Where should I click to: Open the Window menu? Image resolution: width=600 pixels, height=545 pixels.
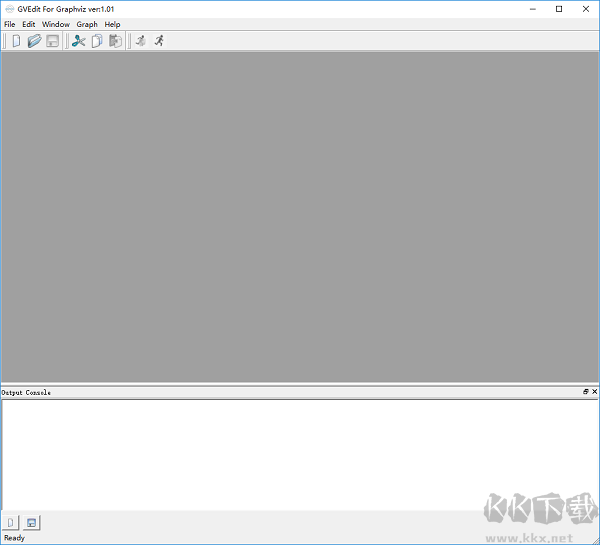pos(56,24)
